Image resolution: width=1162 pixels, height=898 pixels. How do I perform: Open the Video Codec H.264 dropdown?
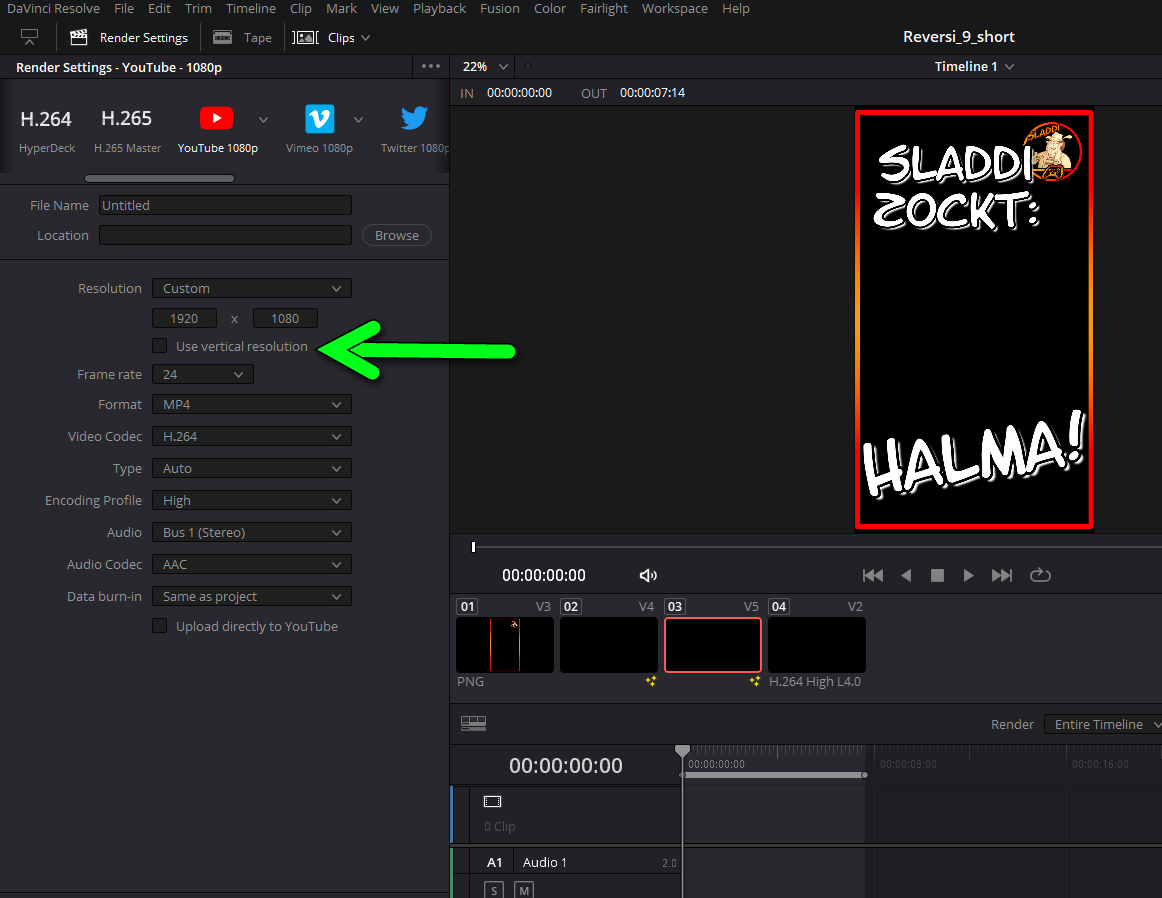[x=251, y=437]
